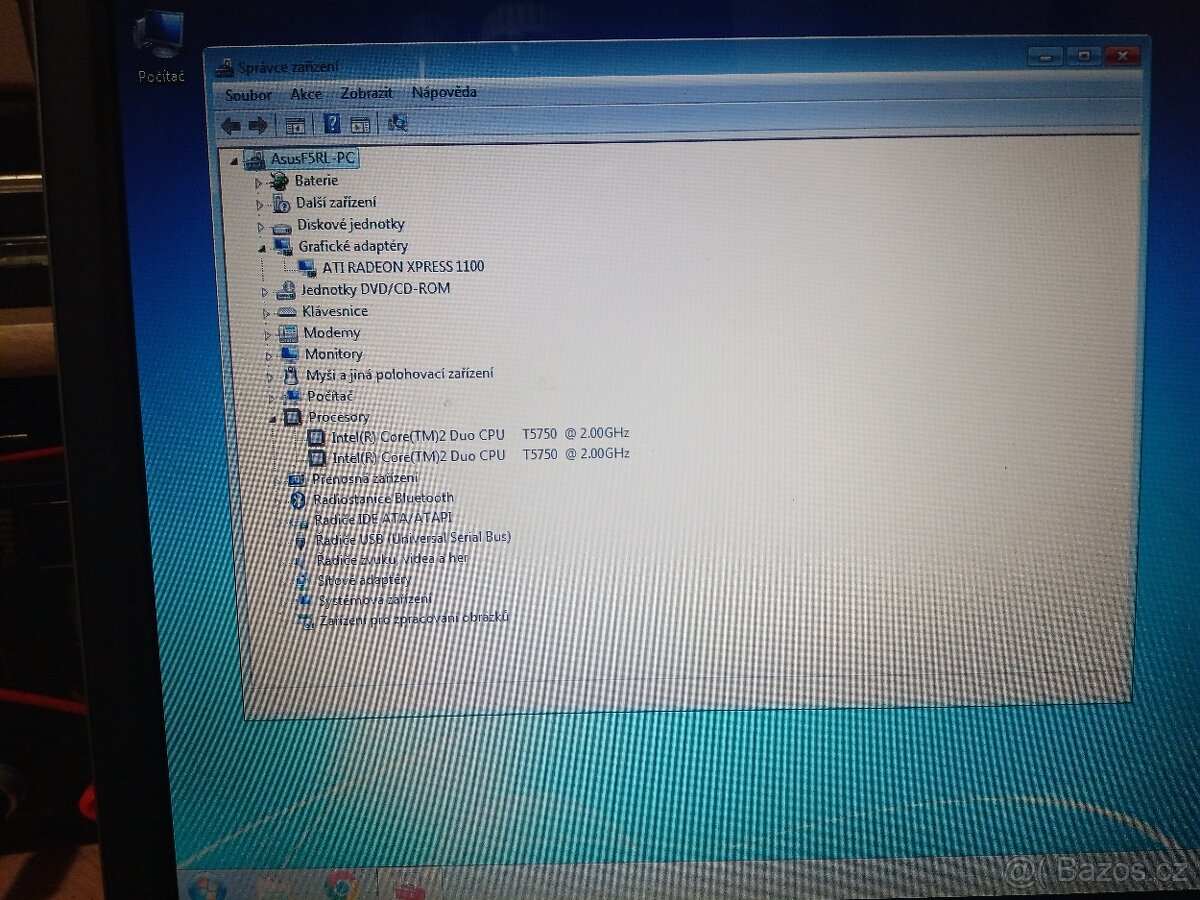Click the Baterie battery icon

point(280,181)
